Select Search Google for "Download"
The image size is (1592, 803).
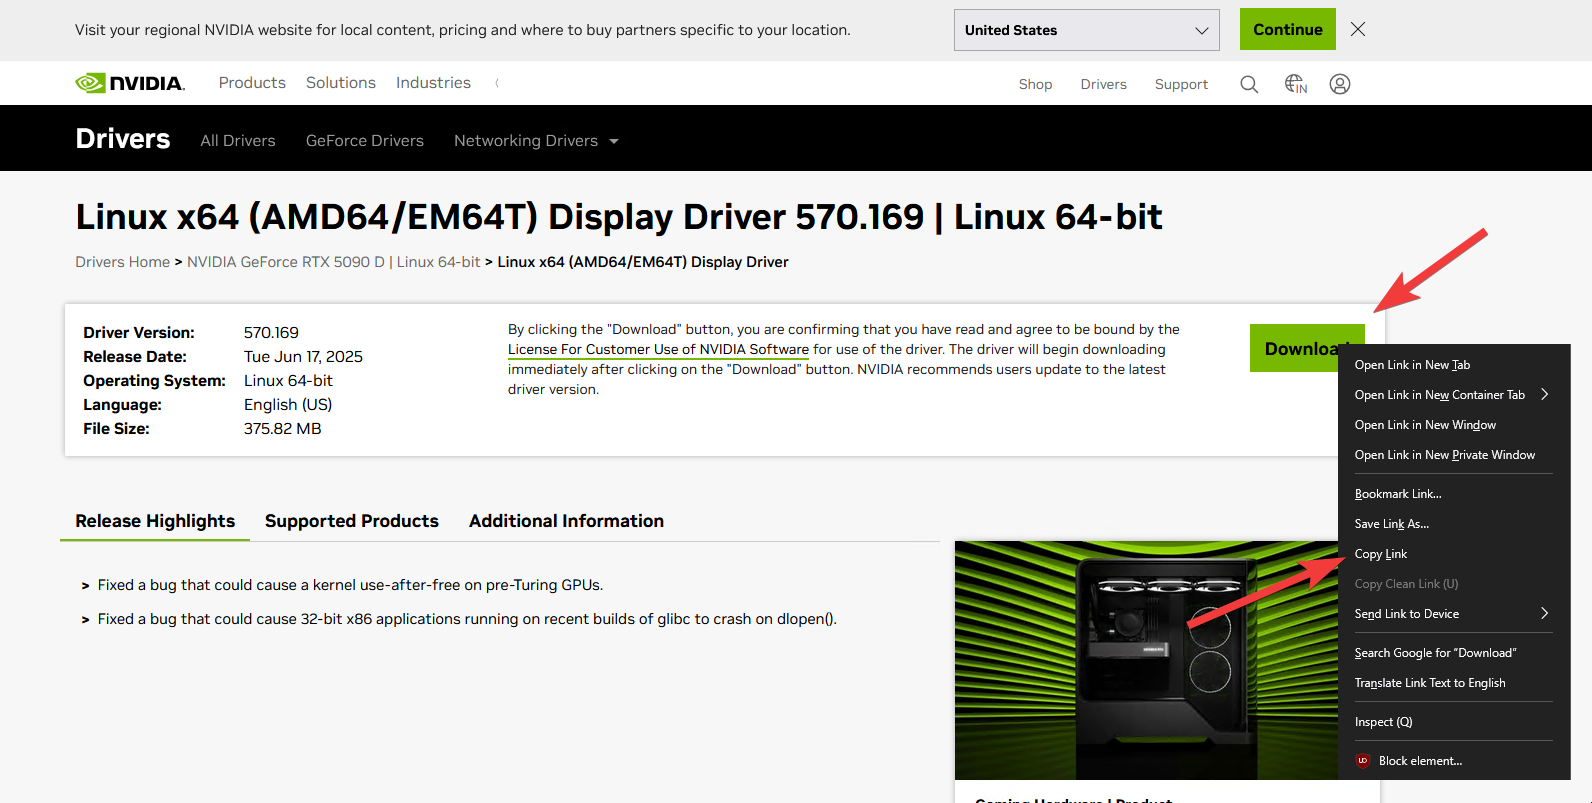click(x=1454, y=653)
